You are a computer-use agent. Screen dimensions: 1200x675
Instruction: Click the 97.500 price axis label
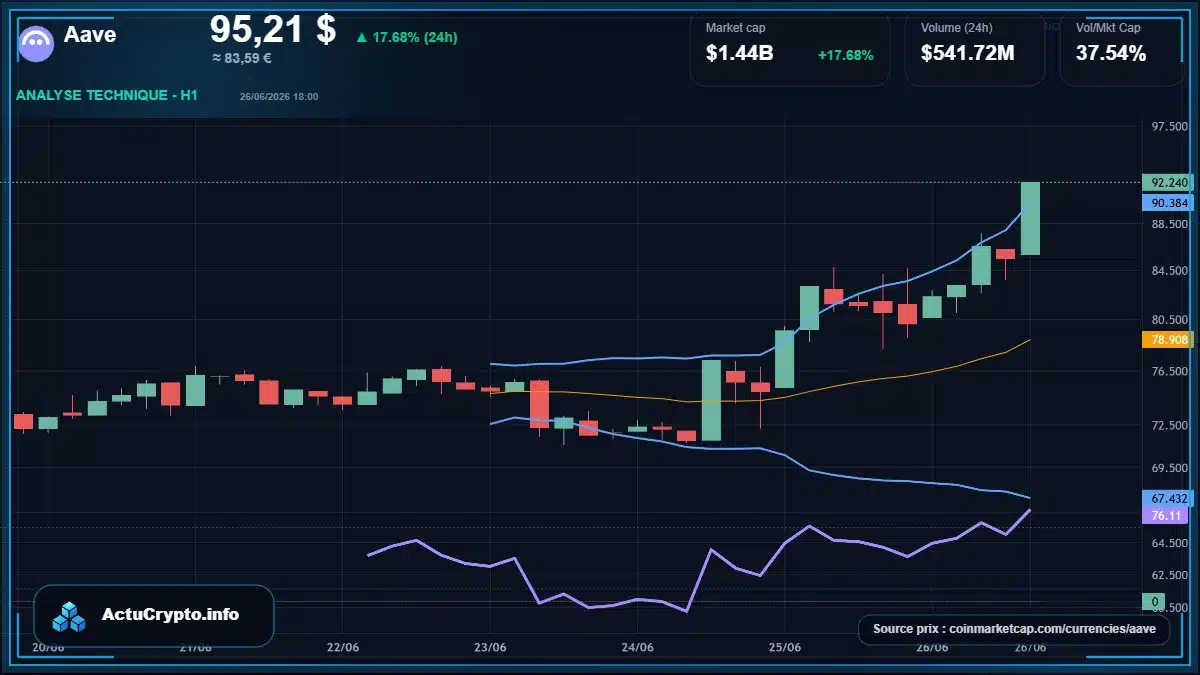(x=1169, y=128)
